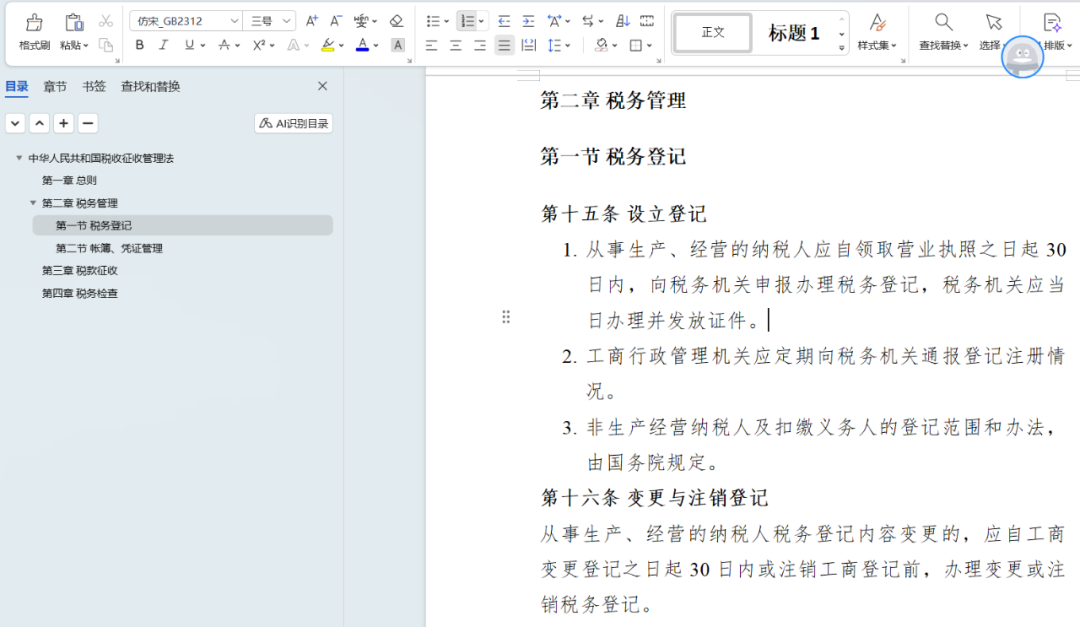Close the navigation pane with X
This screenshot has height=627, width=1080.
coord(322,86)
